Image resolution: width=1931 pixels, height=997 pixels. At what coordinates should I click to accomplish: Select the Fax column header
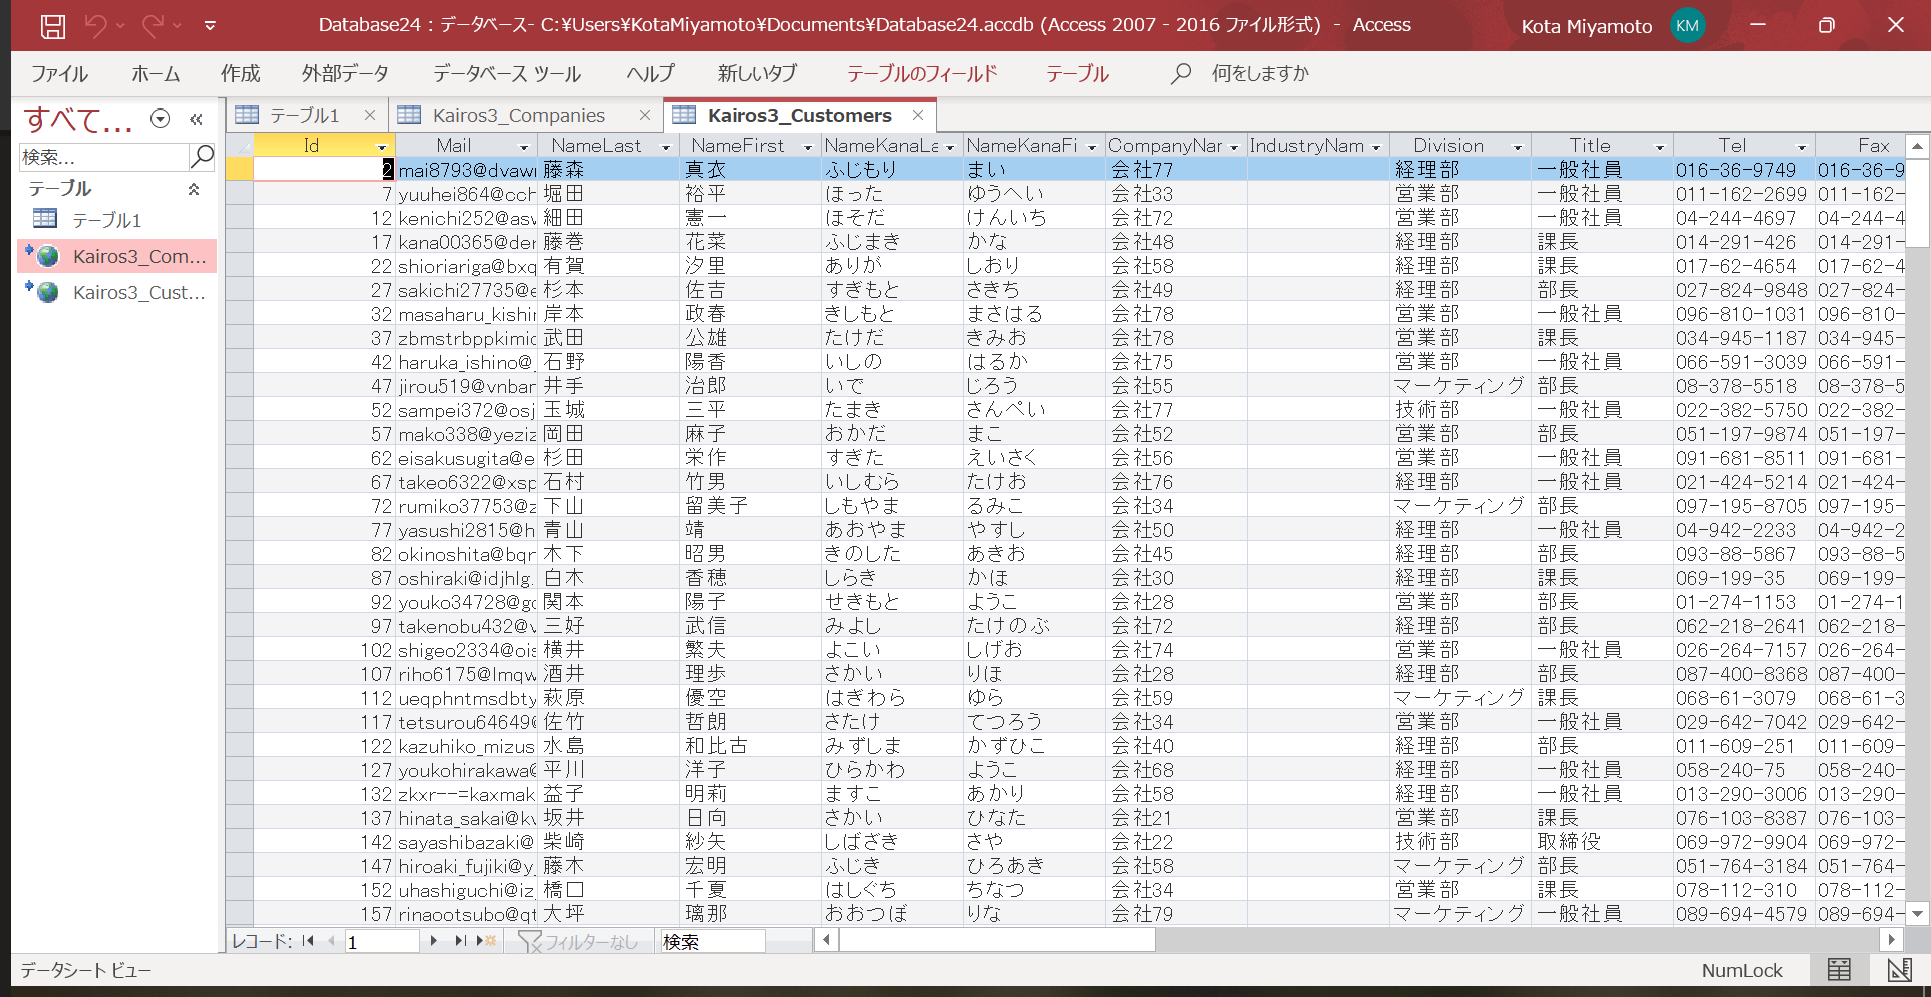pos(1860,146)
